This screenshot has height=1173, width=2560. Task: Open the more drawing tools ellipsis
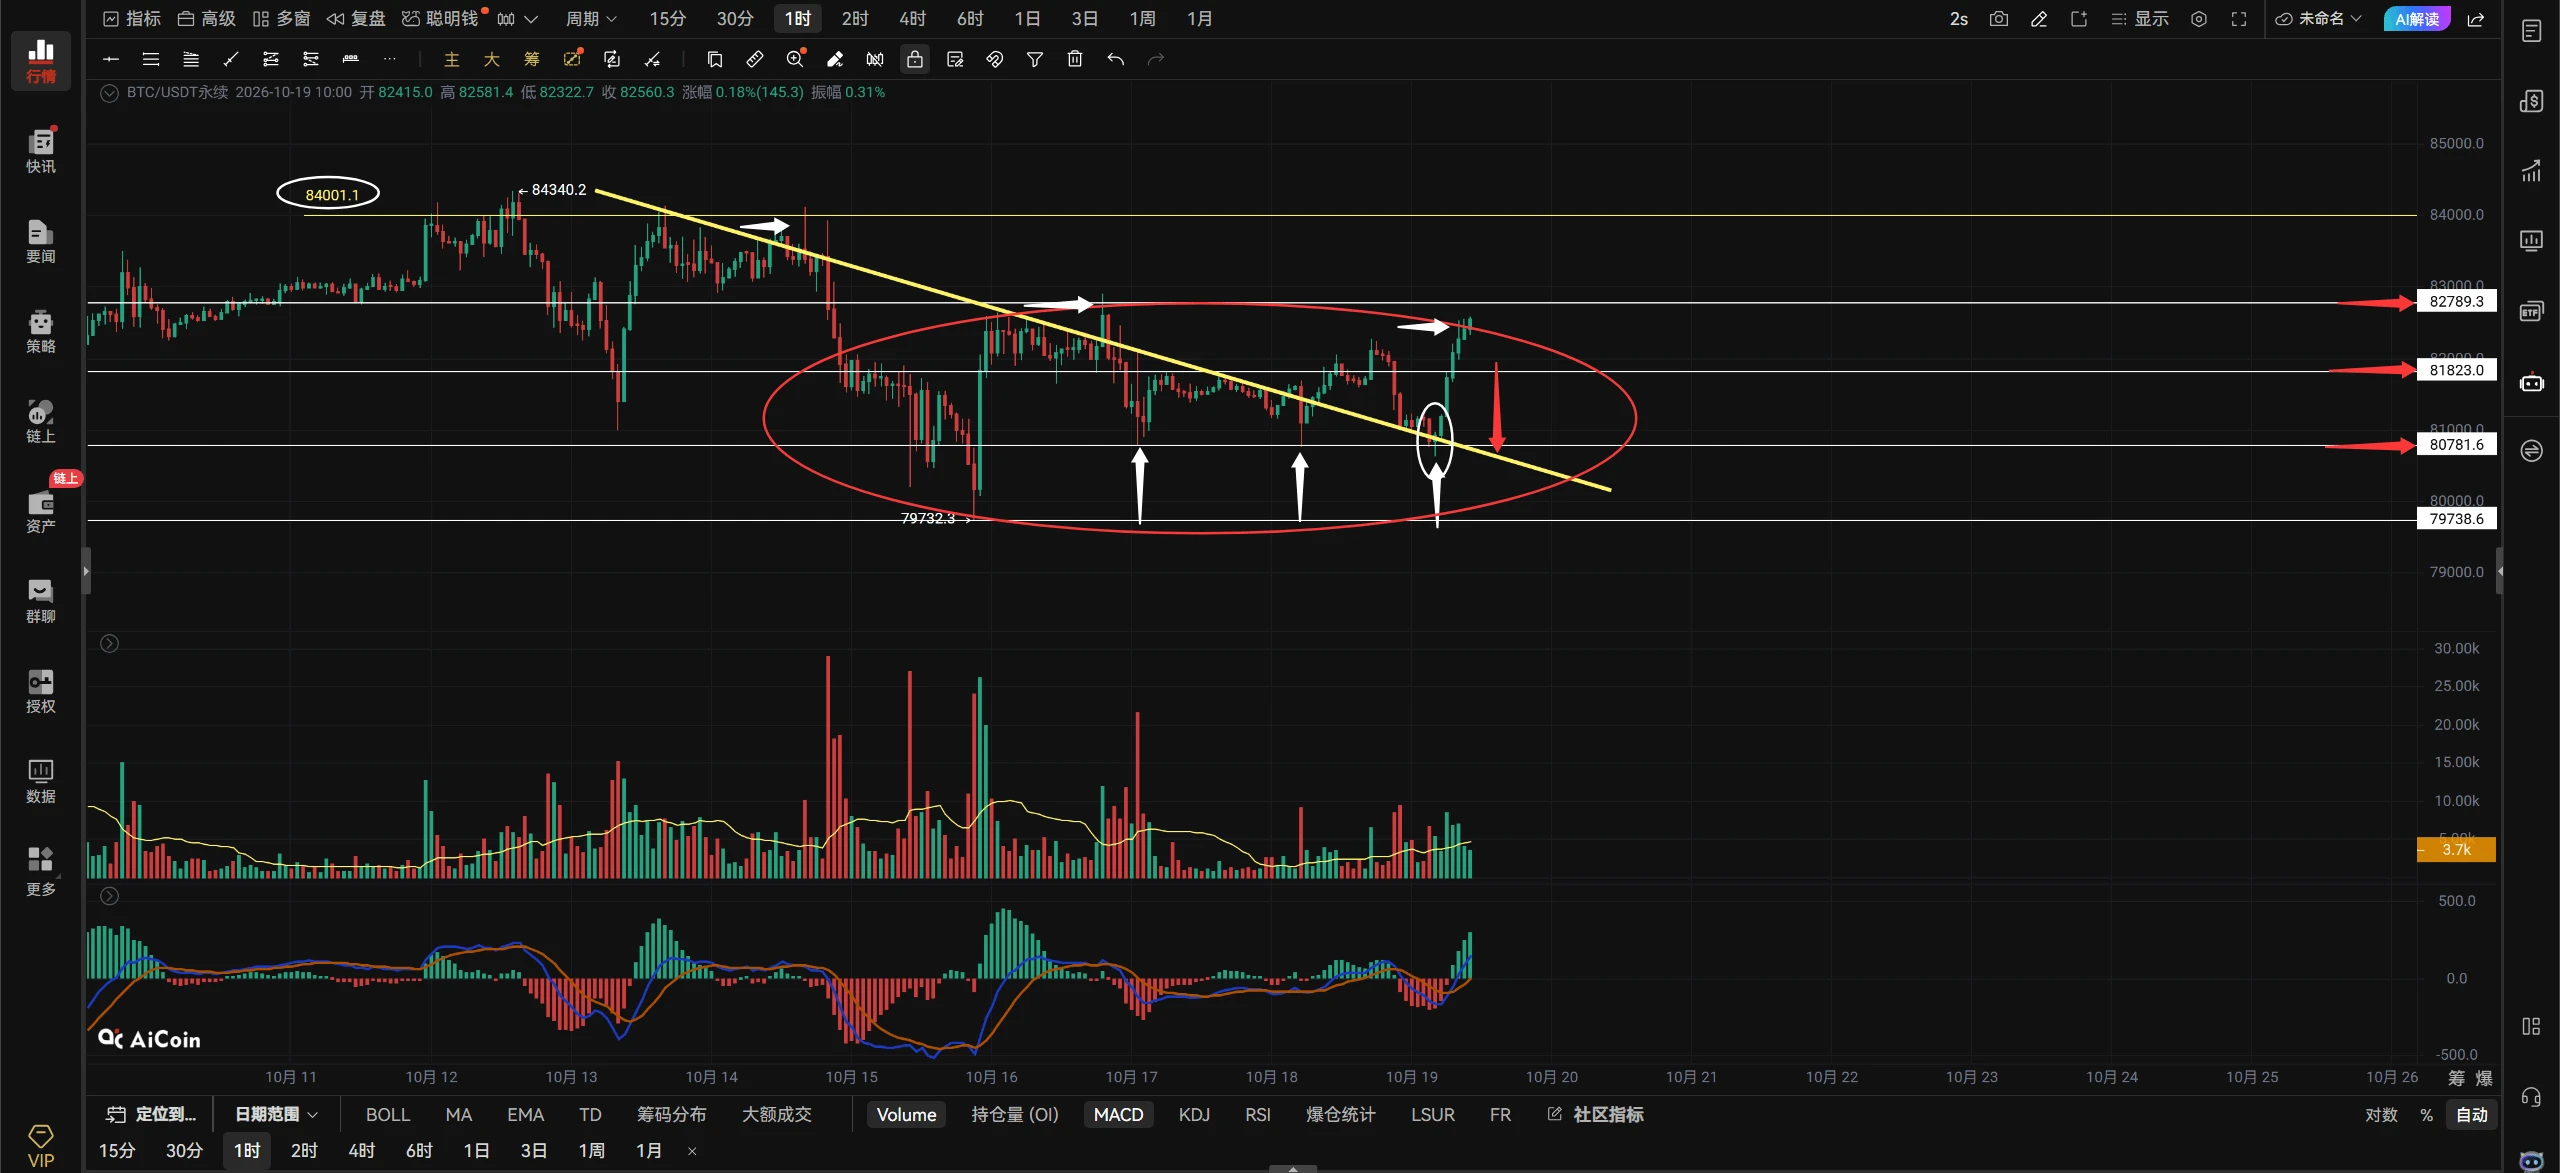(390, 59)
